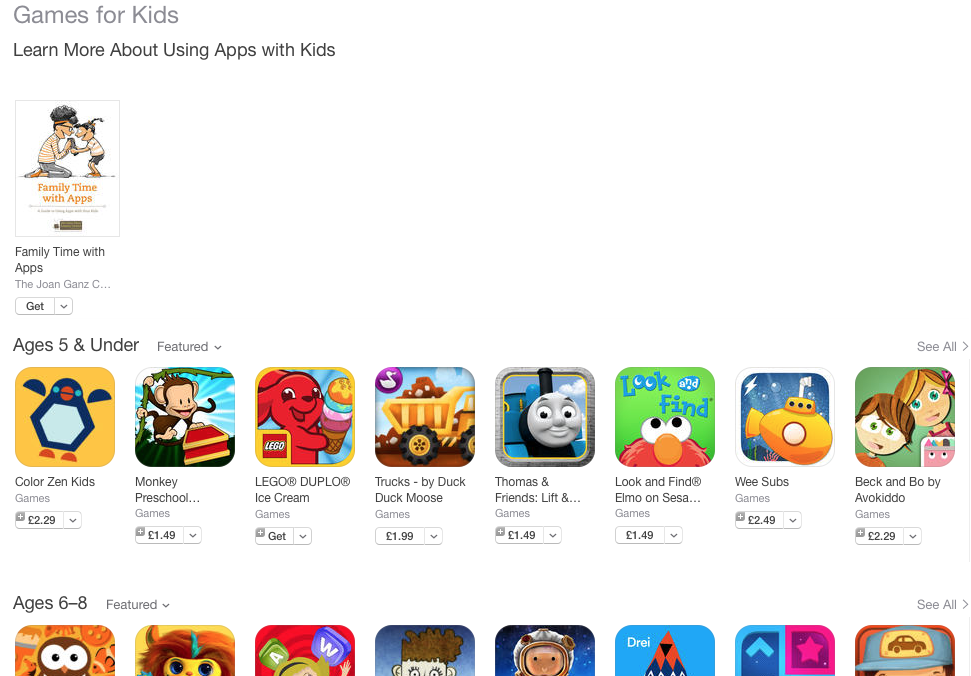This screenshot has height=676, width=971.
Task: Click the Thomas & Friends train icon
Action: click(545, 417)
